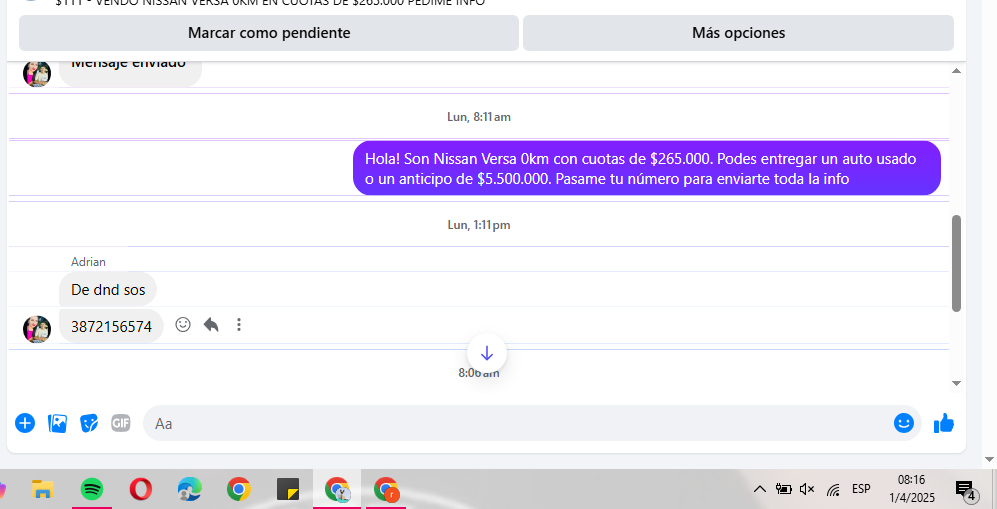Image resolution: width=997 pixels, height=509 pixels.
Task: Open more options for the 3872156574 message
Action: tap(239, 325)
